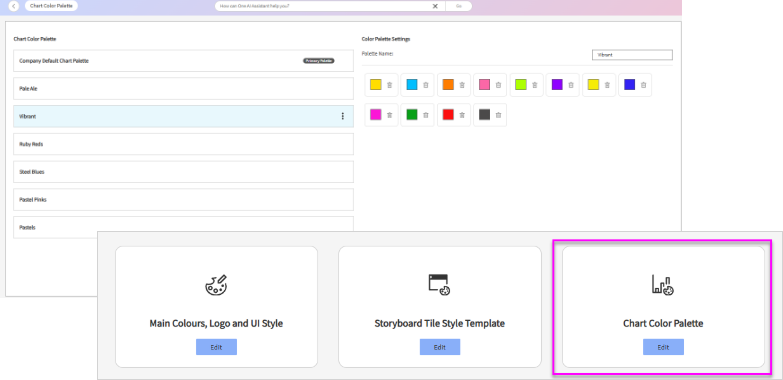Click Edit under Storyboard Tile Style Template

(x=439, y=347)
